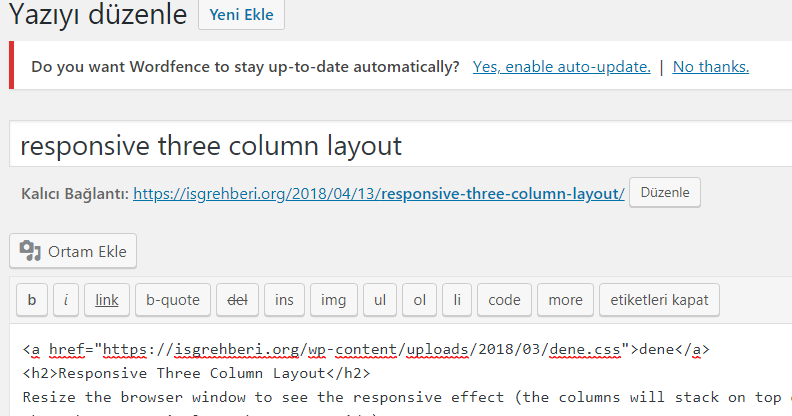The image size is (792, 416).
Task: Click the Yeni Ekle button
Action: pyautogui.click(x=241, y=15)
